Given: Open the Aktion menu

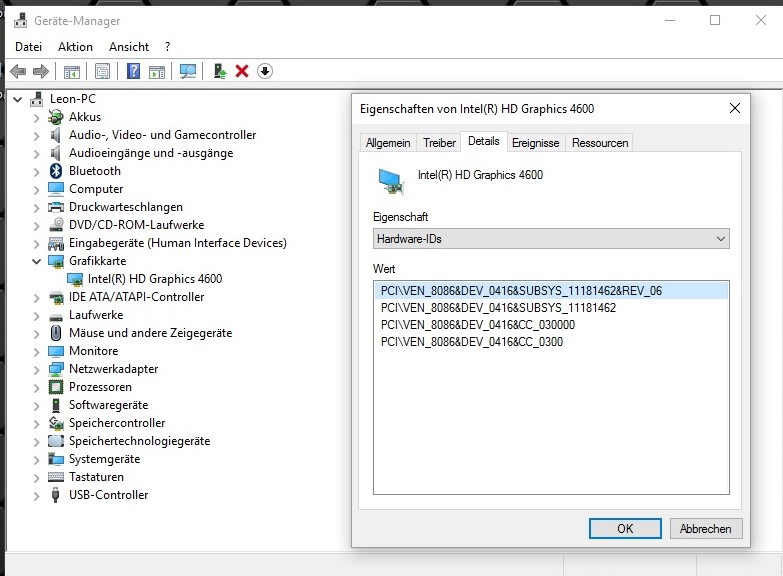Looking at the screenshot, I should 75,47.
